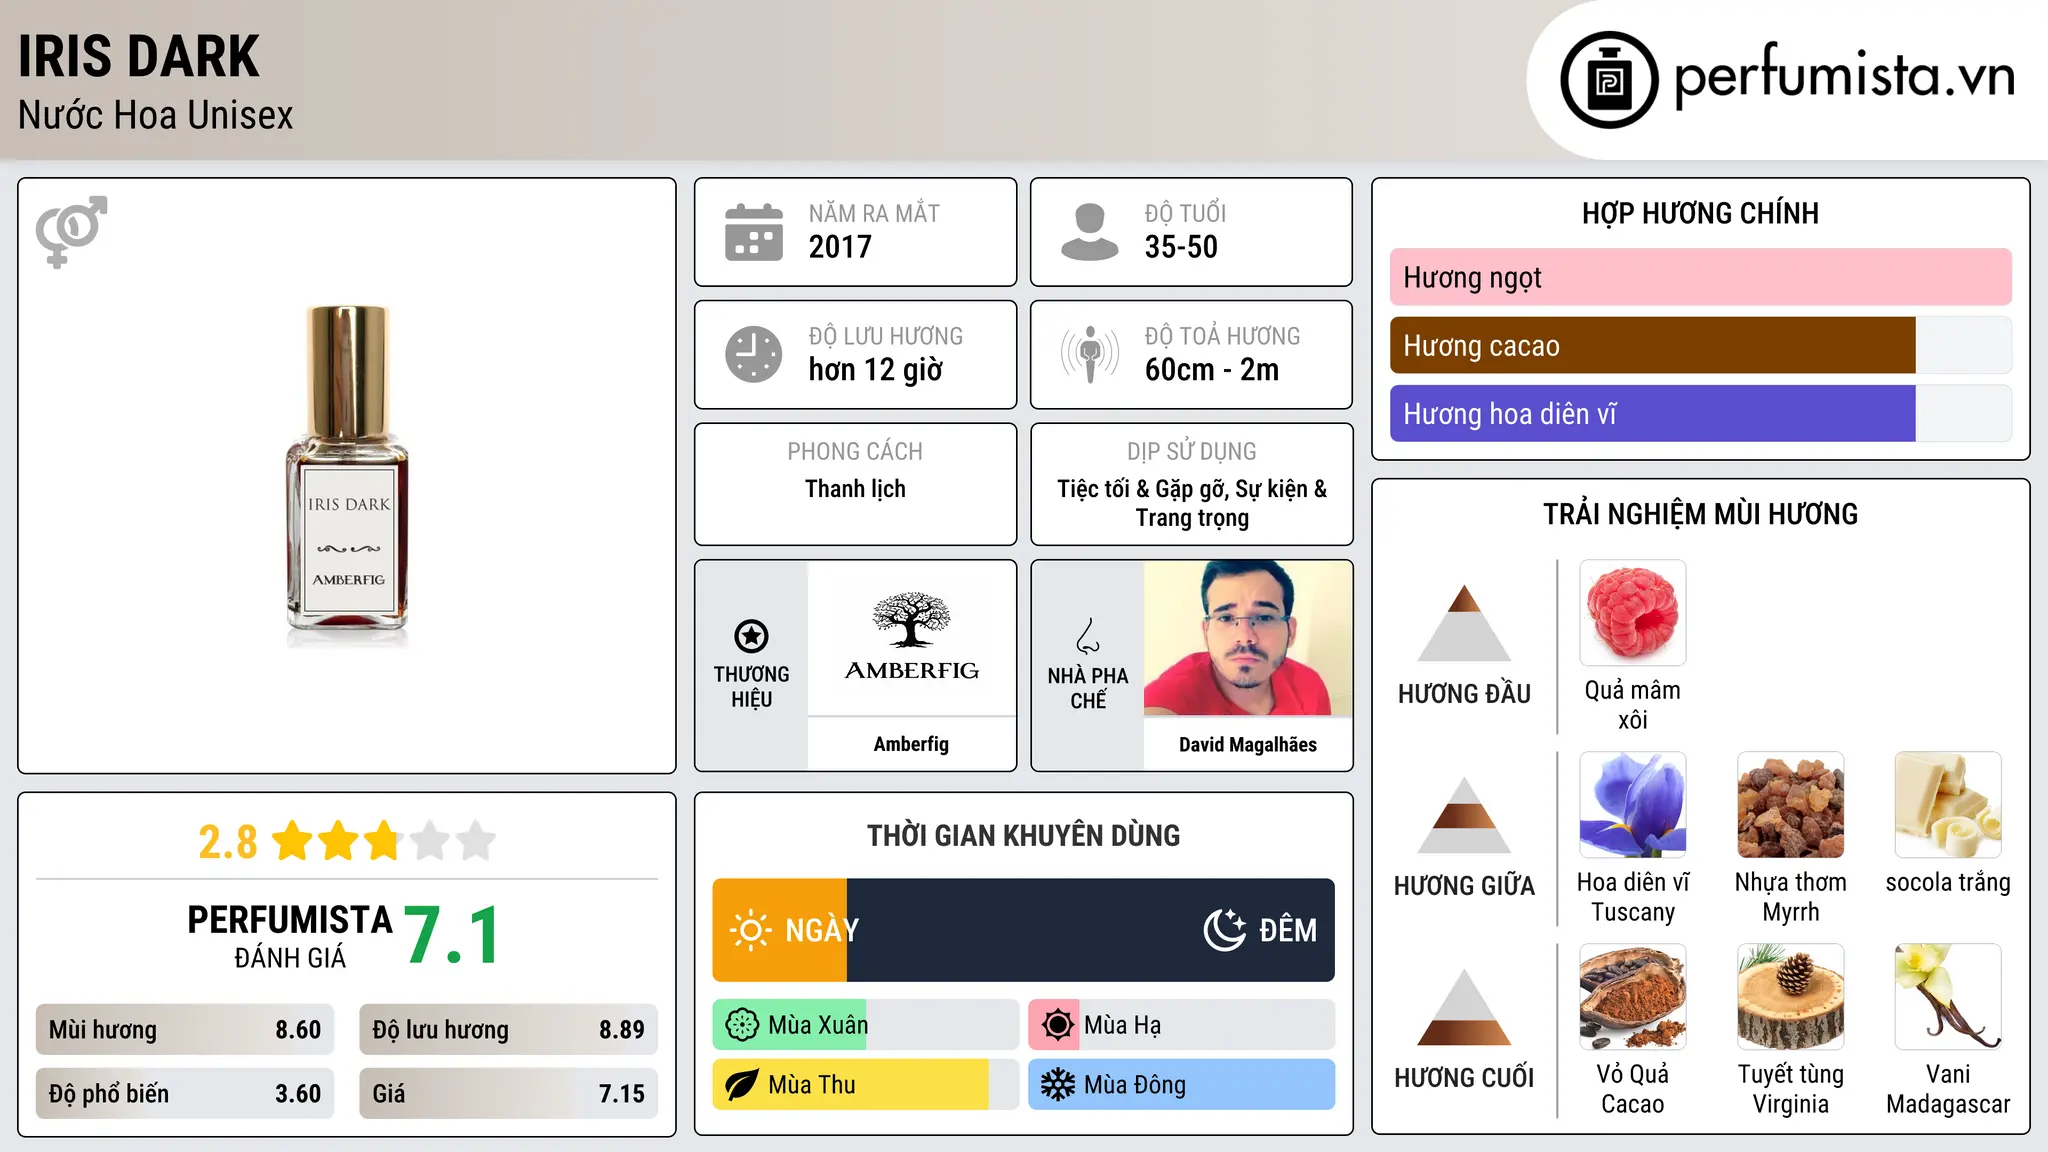Click the Amberfig tree logo

click(x=911, y=621)
